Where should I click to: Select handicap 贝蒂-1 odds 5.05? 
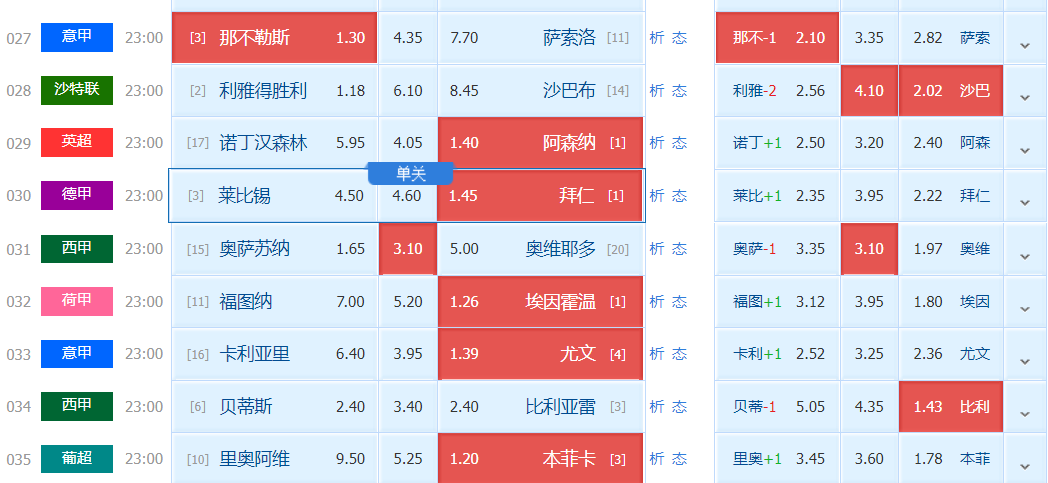coord(777,406)
